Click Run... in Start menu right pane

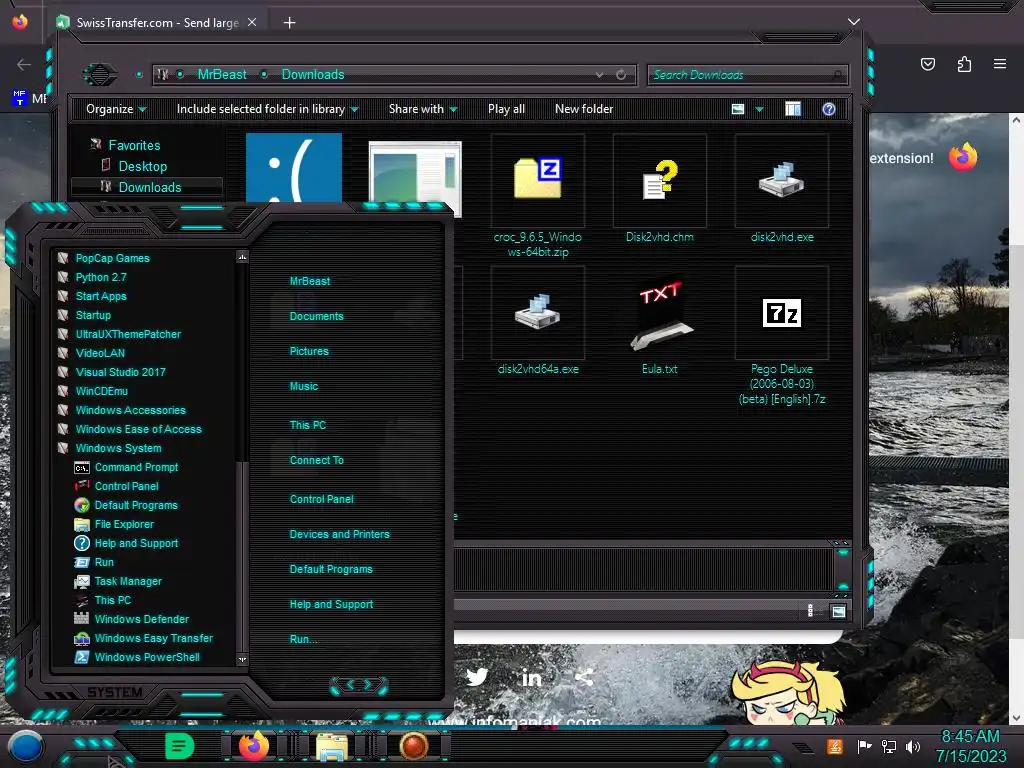(x=303, y=639)
